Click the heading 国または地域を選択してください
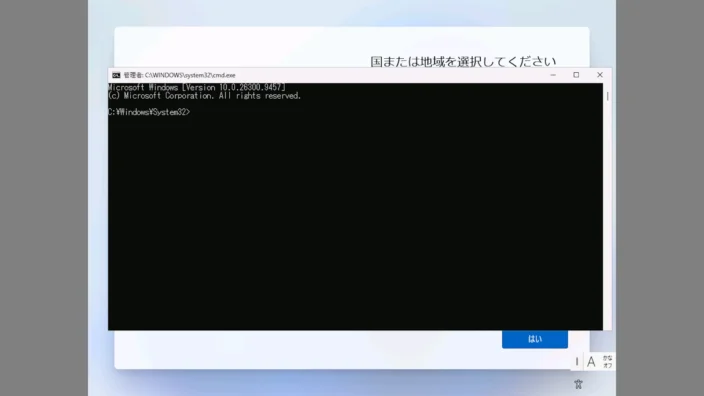Image resolution: width=704 pixels, height=396 pixels. pyautogui.click(x=463, y=62)
